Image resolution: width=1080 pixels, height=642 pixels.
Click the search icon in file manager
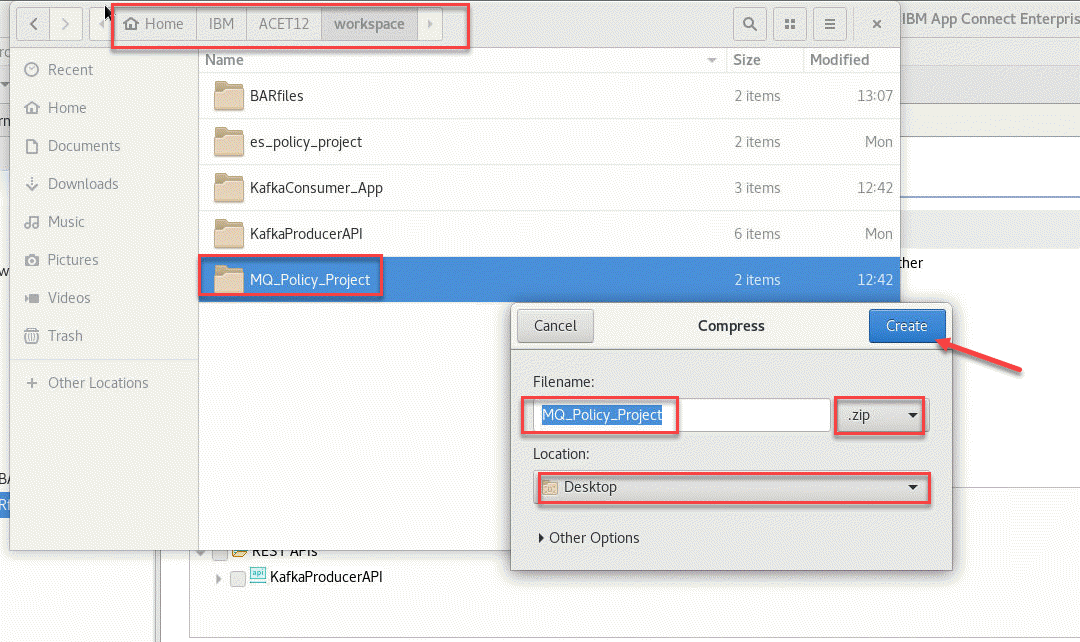click(749, 24)
